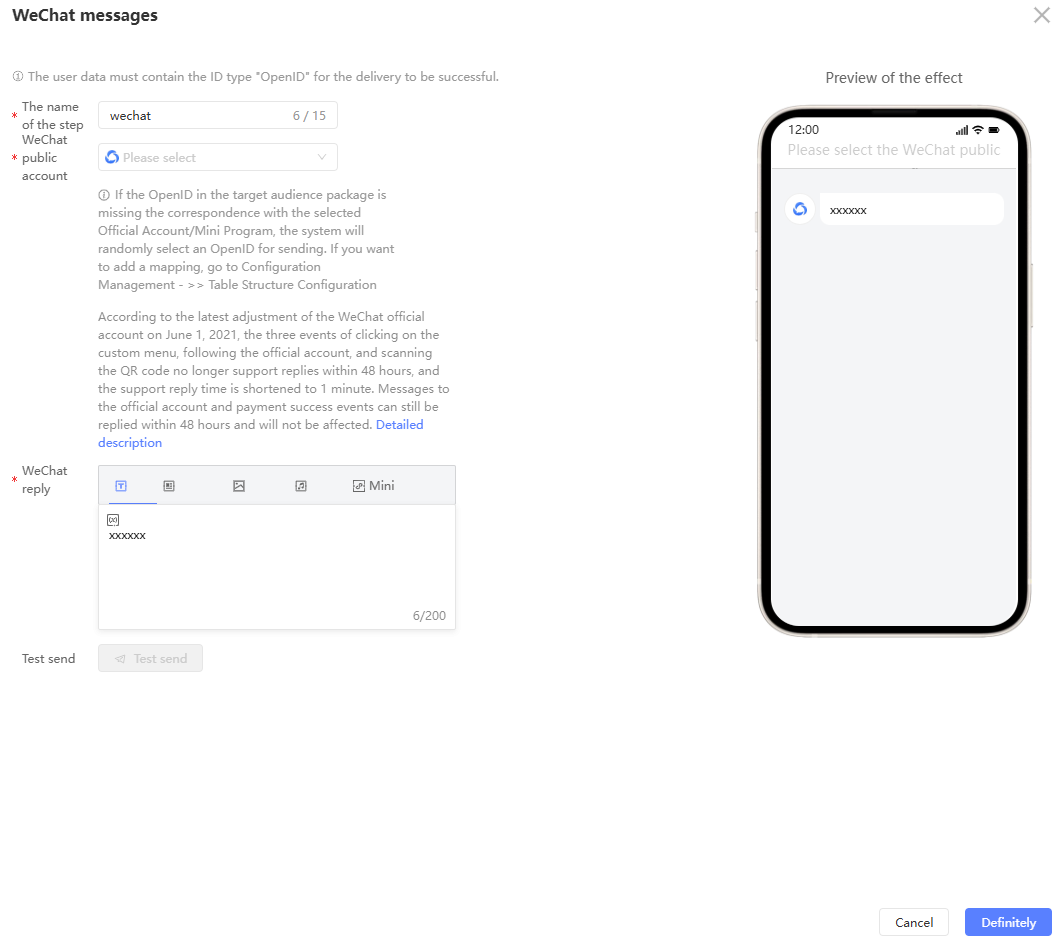Viewport: 1060px width, 942px height.
Task: Open the WeChat public account dropdown
Action: 218,157
